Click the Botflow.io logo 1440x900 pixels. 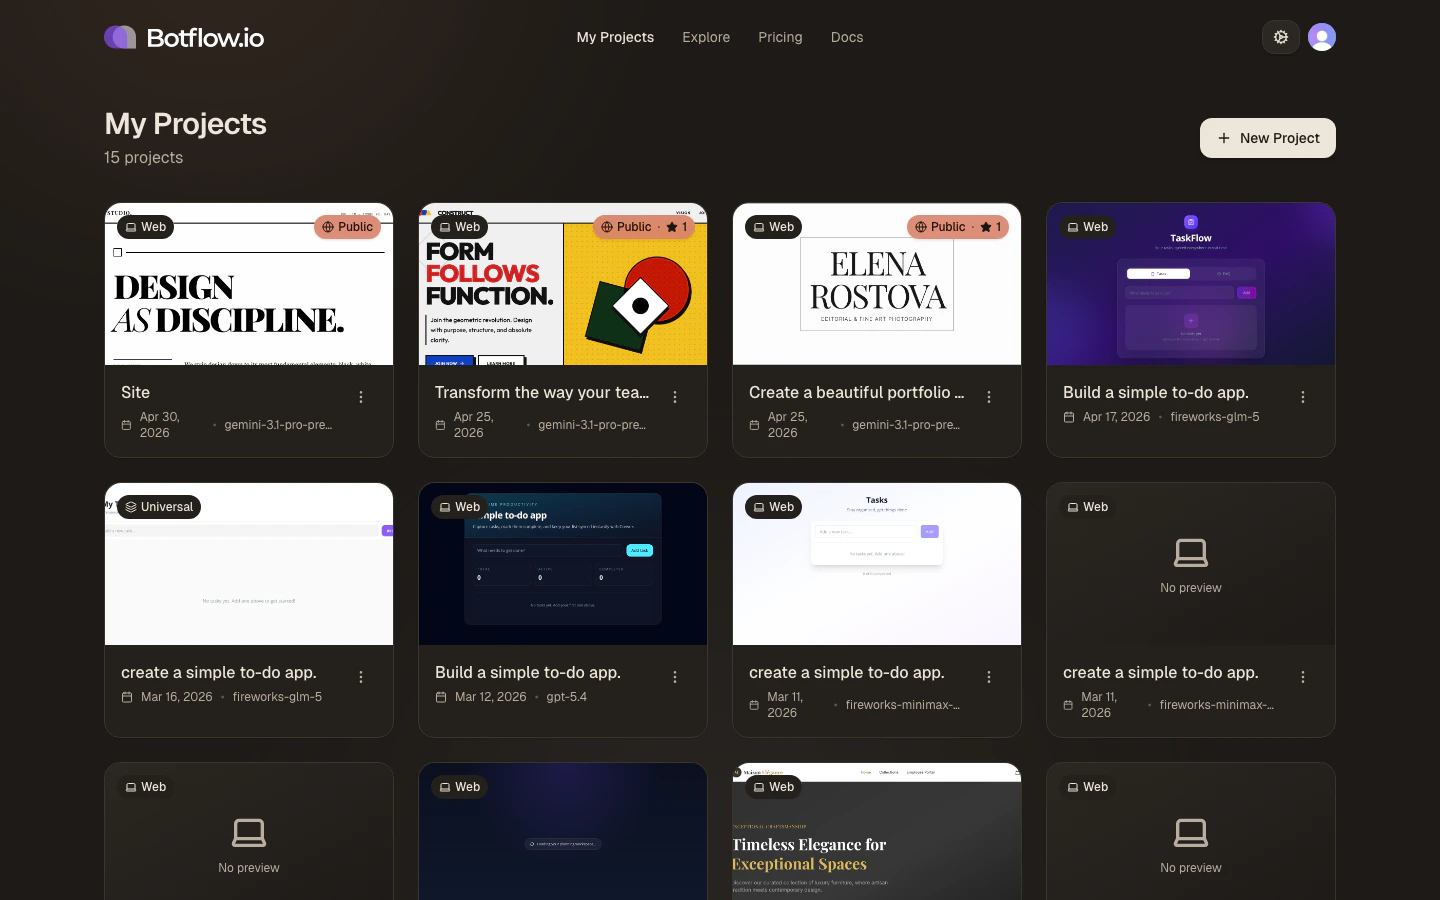(x=184, y=37)
